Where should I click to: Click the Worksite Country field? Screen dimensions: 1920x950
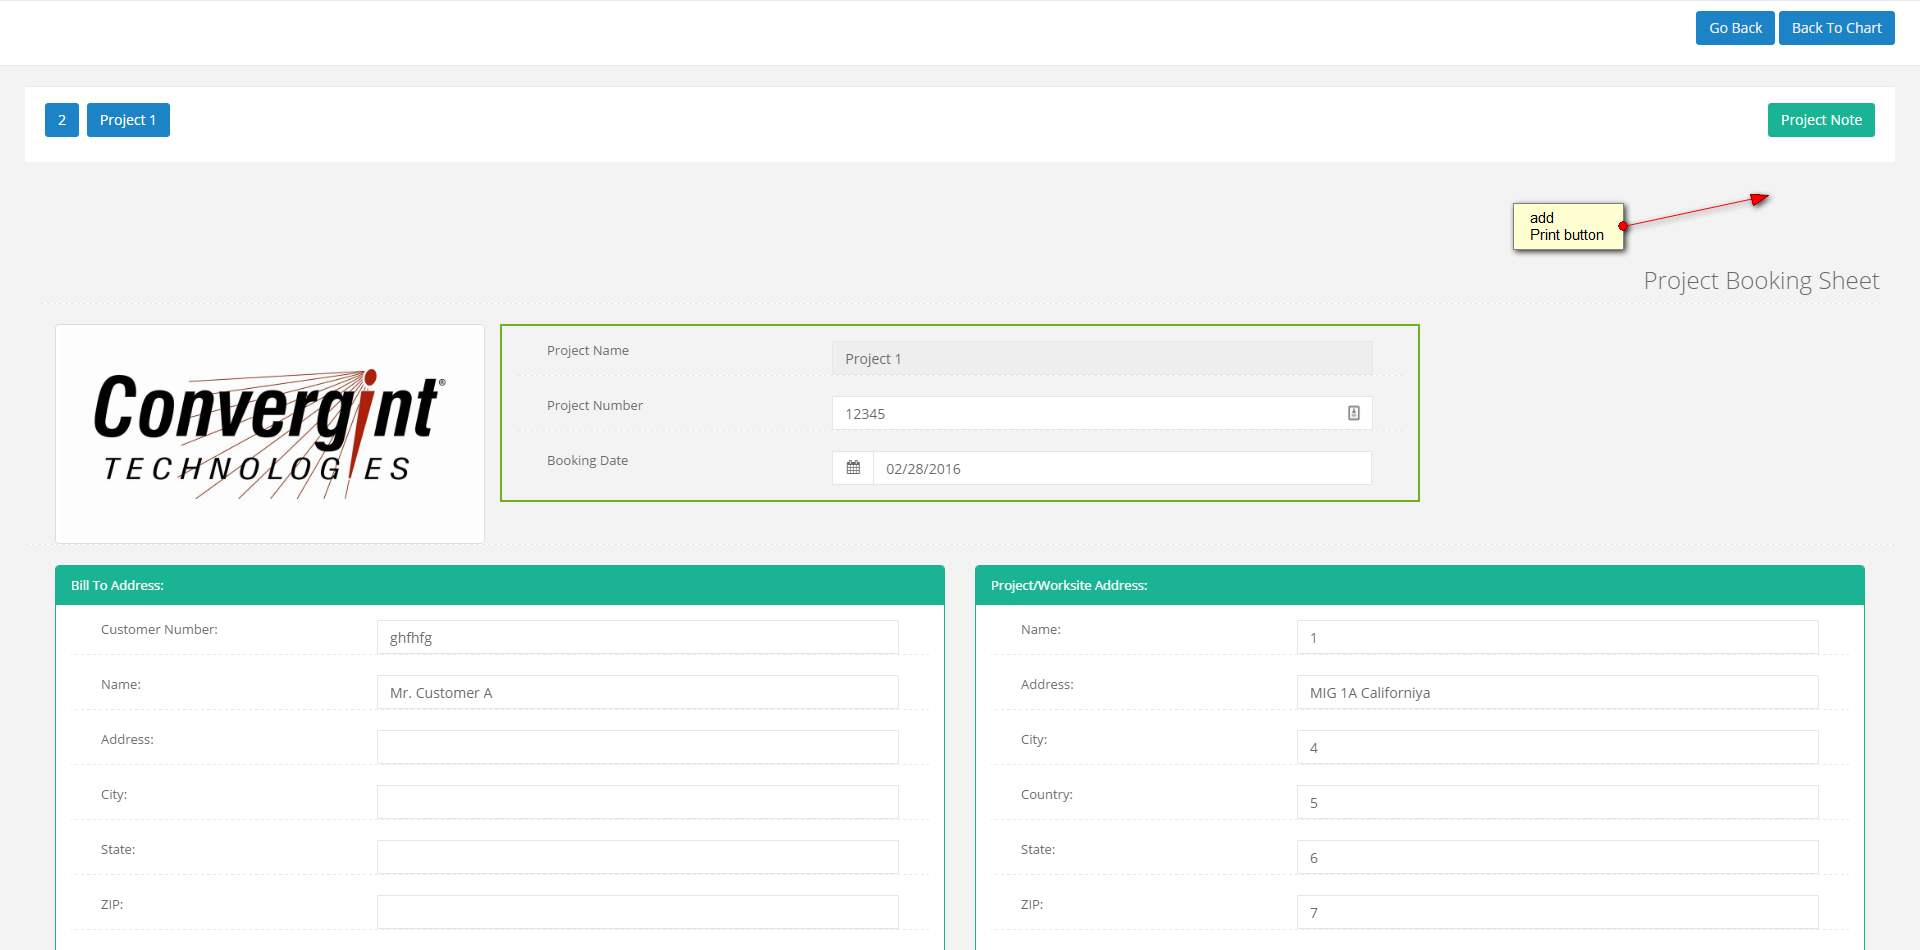coord(1557,803)
